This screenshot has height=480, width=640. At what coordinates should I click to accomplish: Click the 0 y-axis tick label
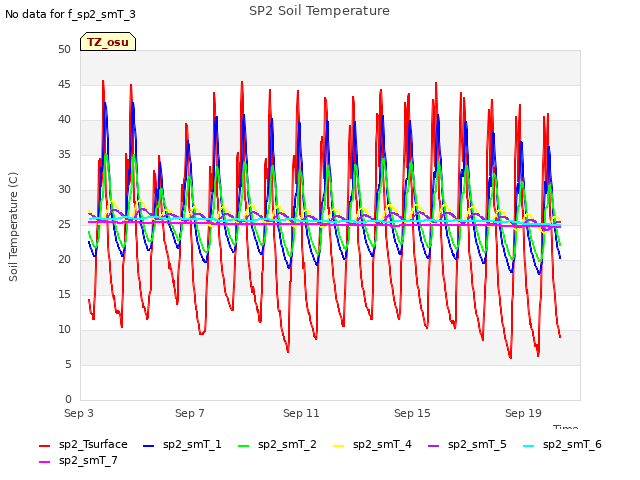point(68,399)
